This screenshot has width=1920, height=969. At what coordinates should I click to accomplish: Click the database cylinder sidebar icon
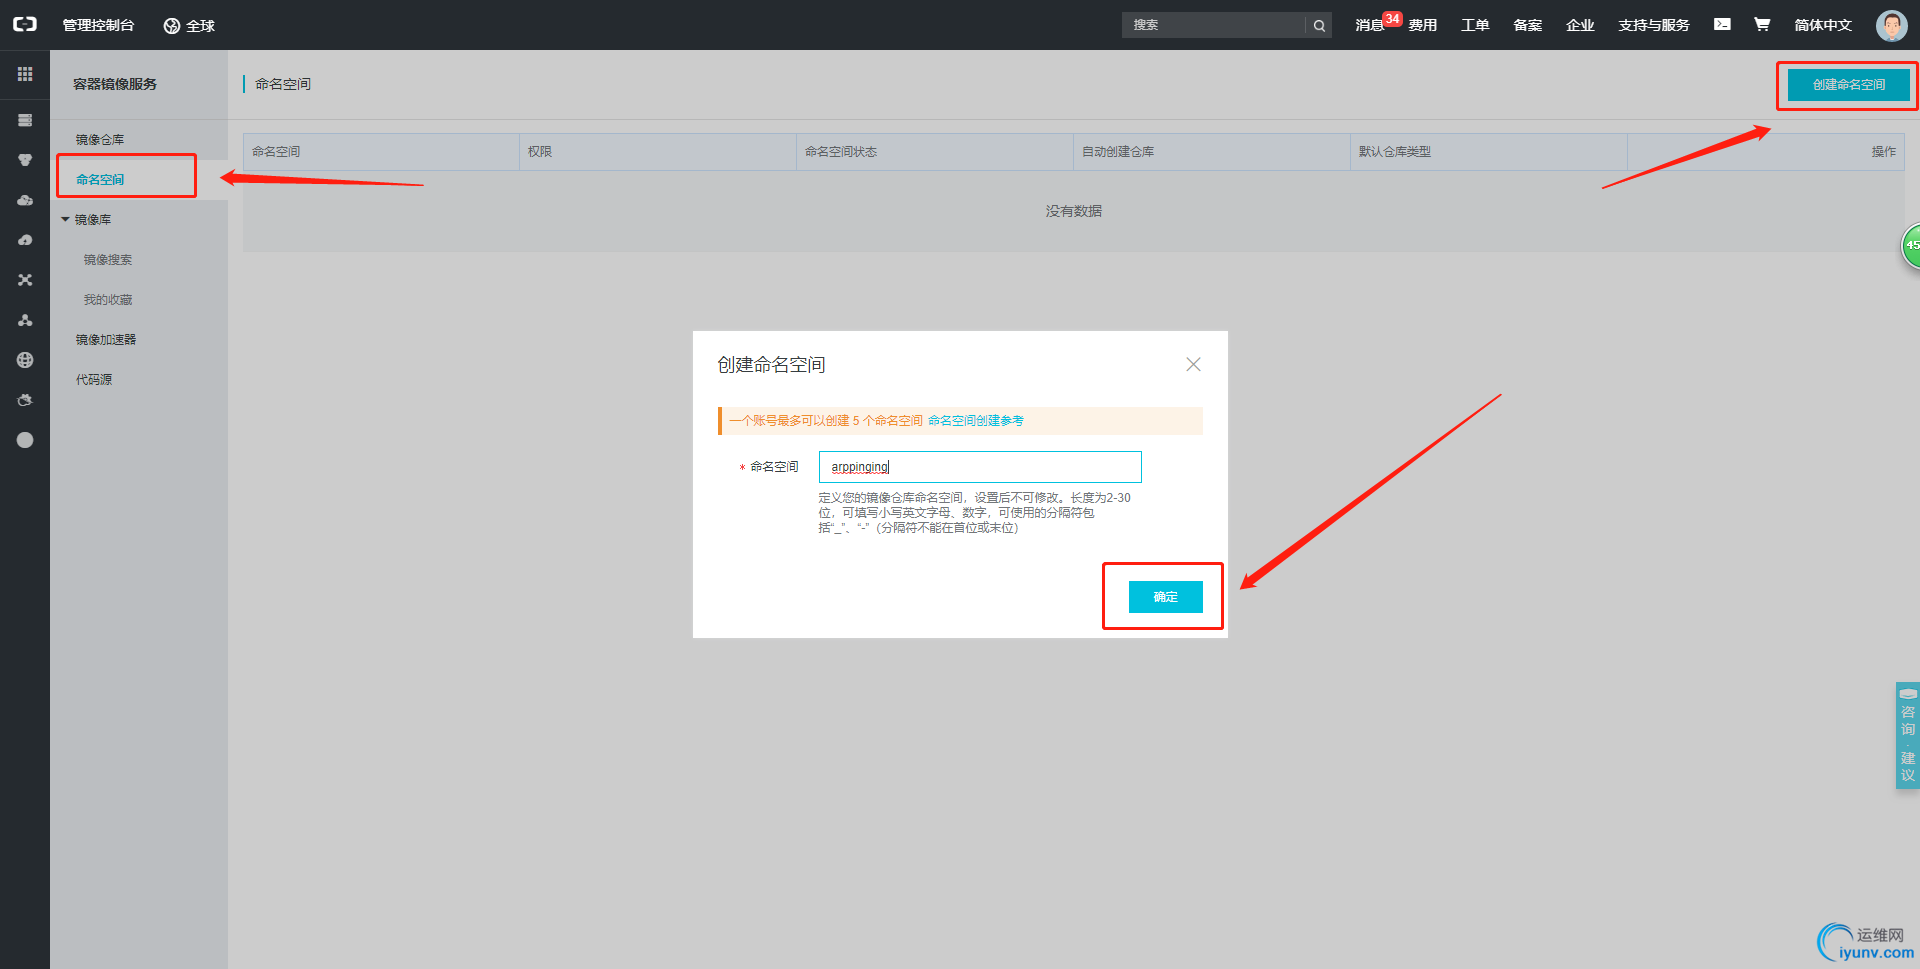25,160
